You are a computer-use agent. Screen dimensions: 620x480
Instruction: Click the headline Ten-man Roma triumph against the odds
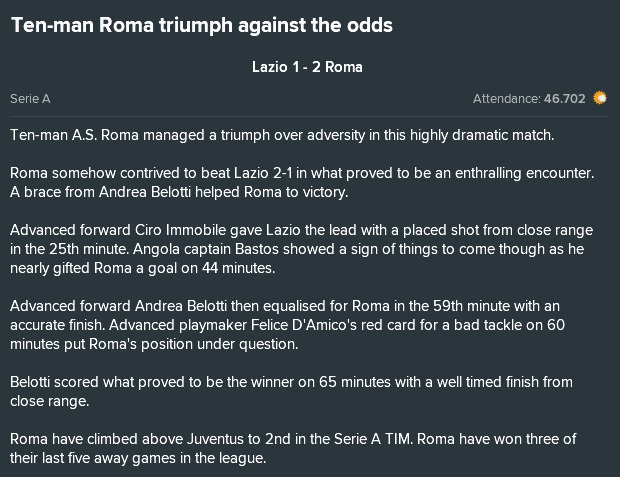pyautogui.click(x=202, y=25)
